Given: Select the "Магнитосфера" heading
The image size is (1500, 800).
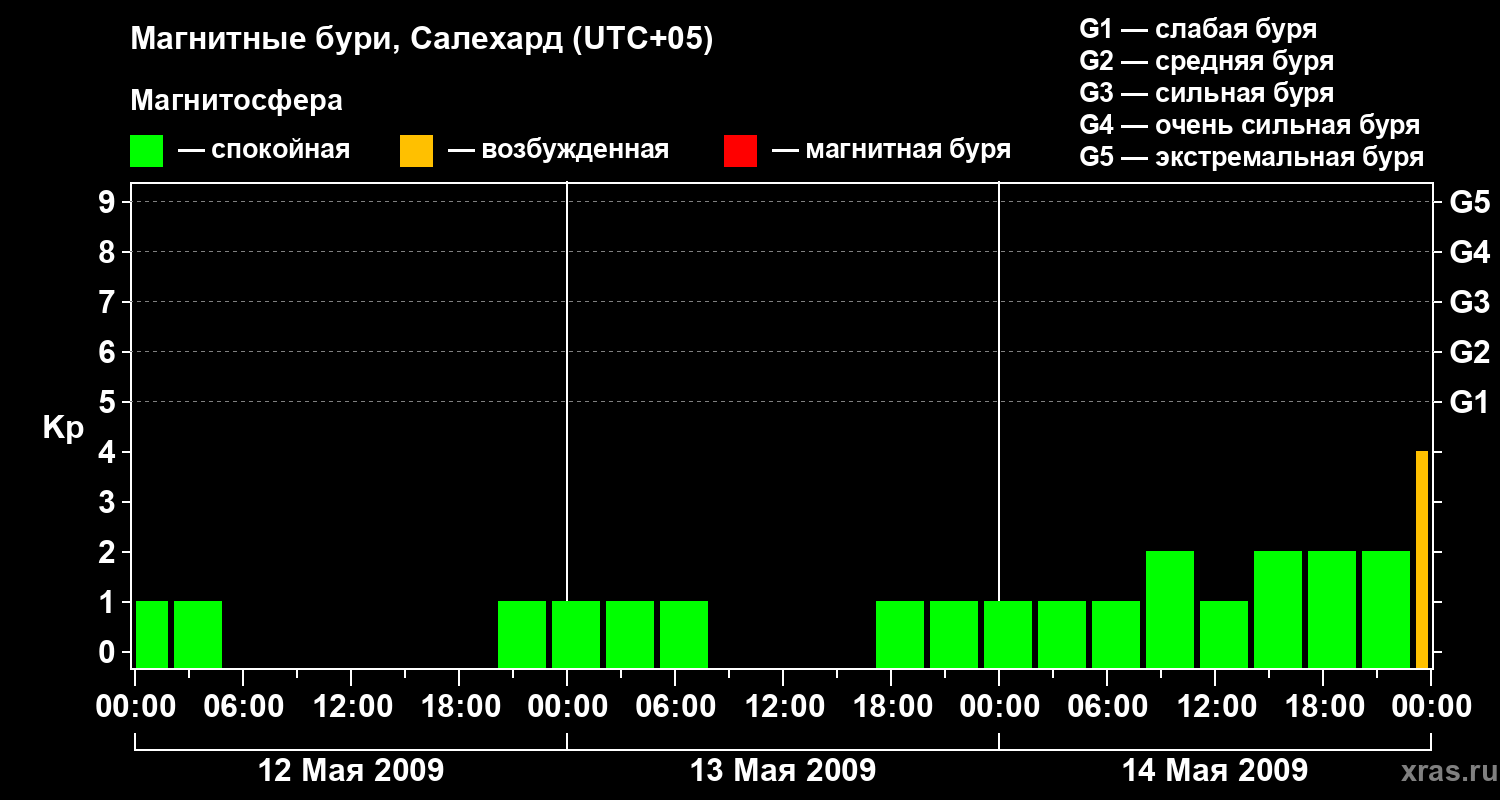Looking at the screenshot, I should [x=236, y=101].
